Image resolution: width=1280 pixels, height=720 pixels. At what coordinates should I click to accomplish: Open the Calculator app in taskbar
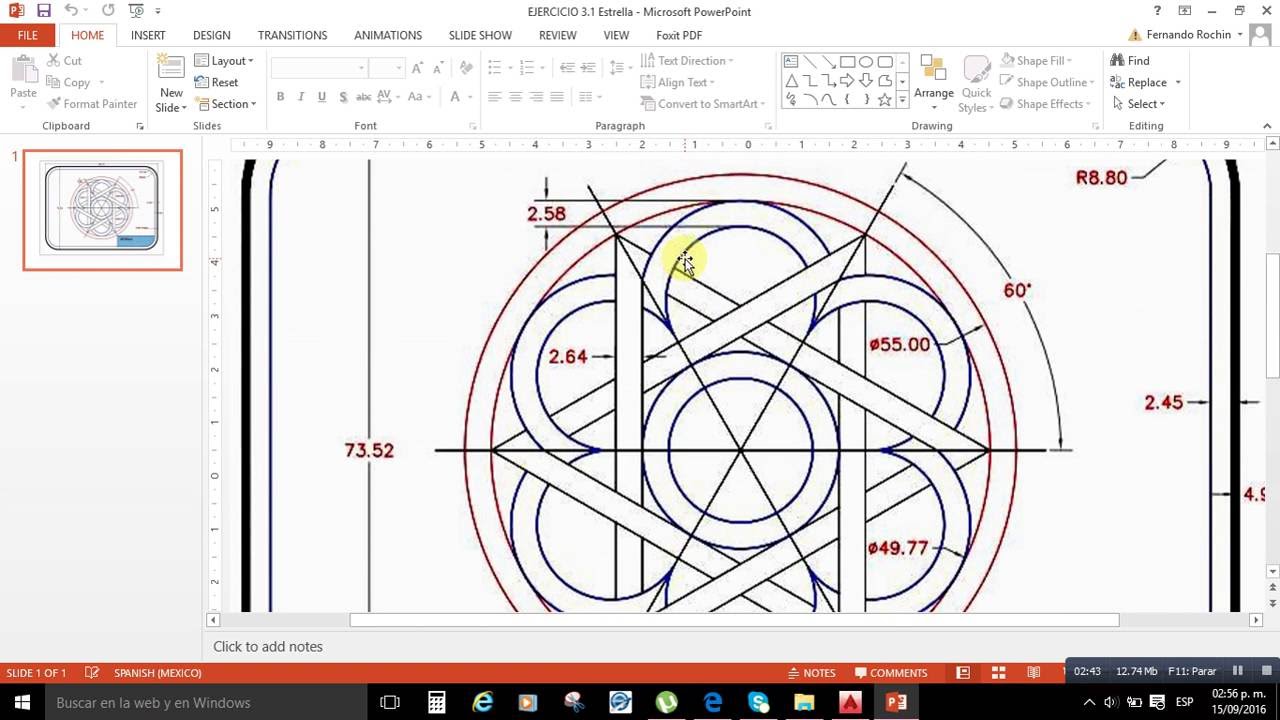click(437, 702)
